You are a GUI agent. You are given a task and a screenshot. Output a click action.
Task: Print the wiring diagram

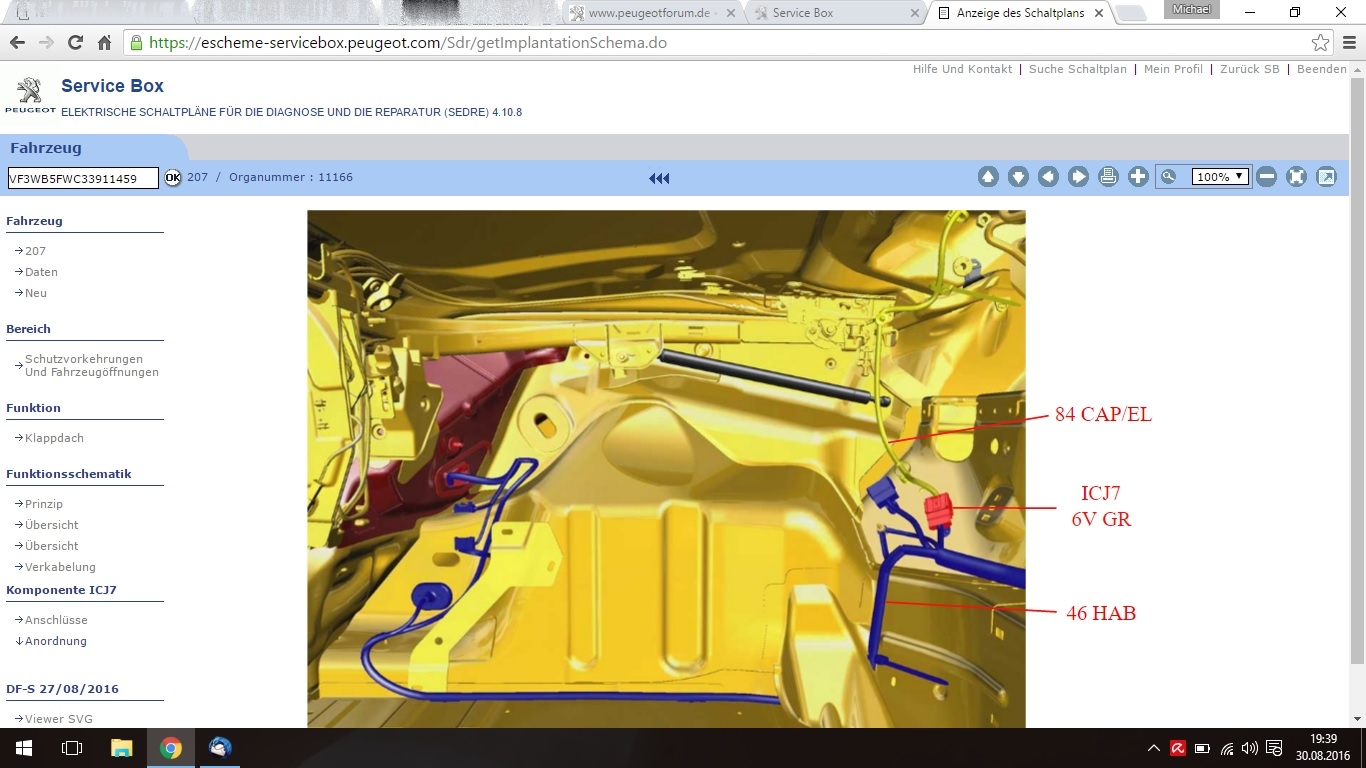tap(1108, 177)
